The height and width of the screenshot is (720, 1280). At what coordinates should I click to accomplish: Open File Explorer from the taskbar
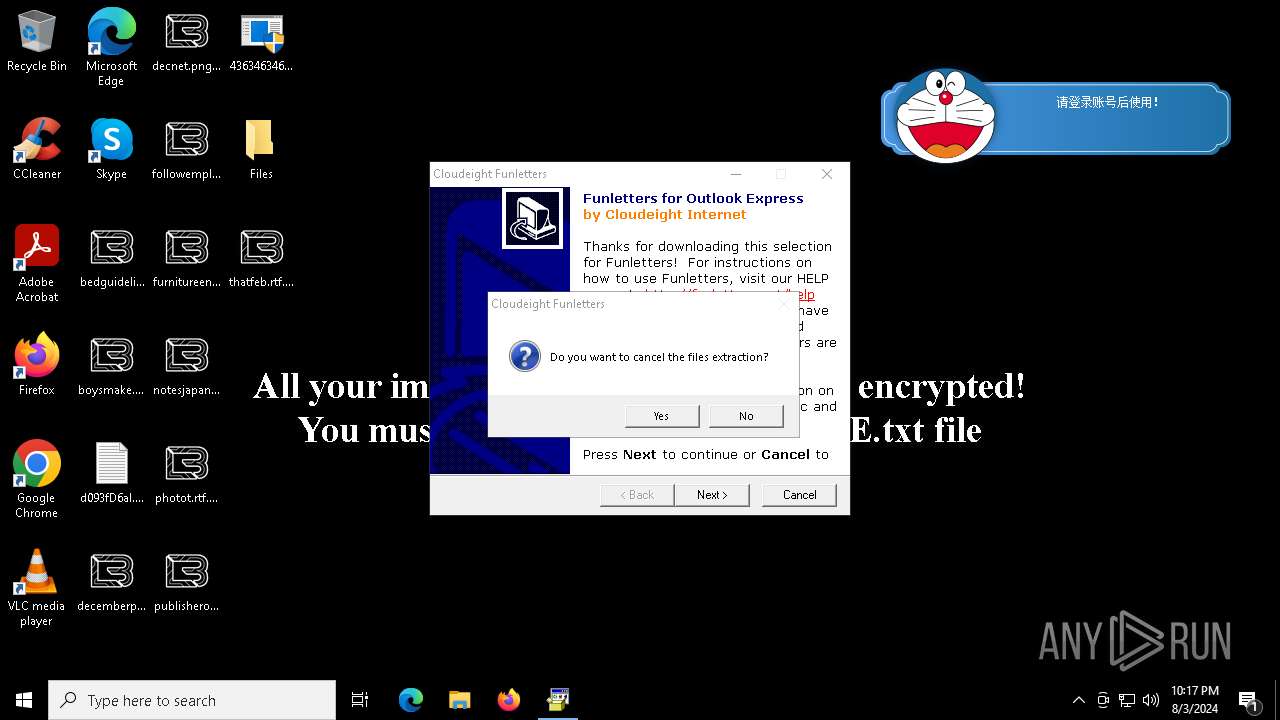460,700
